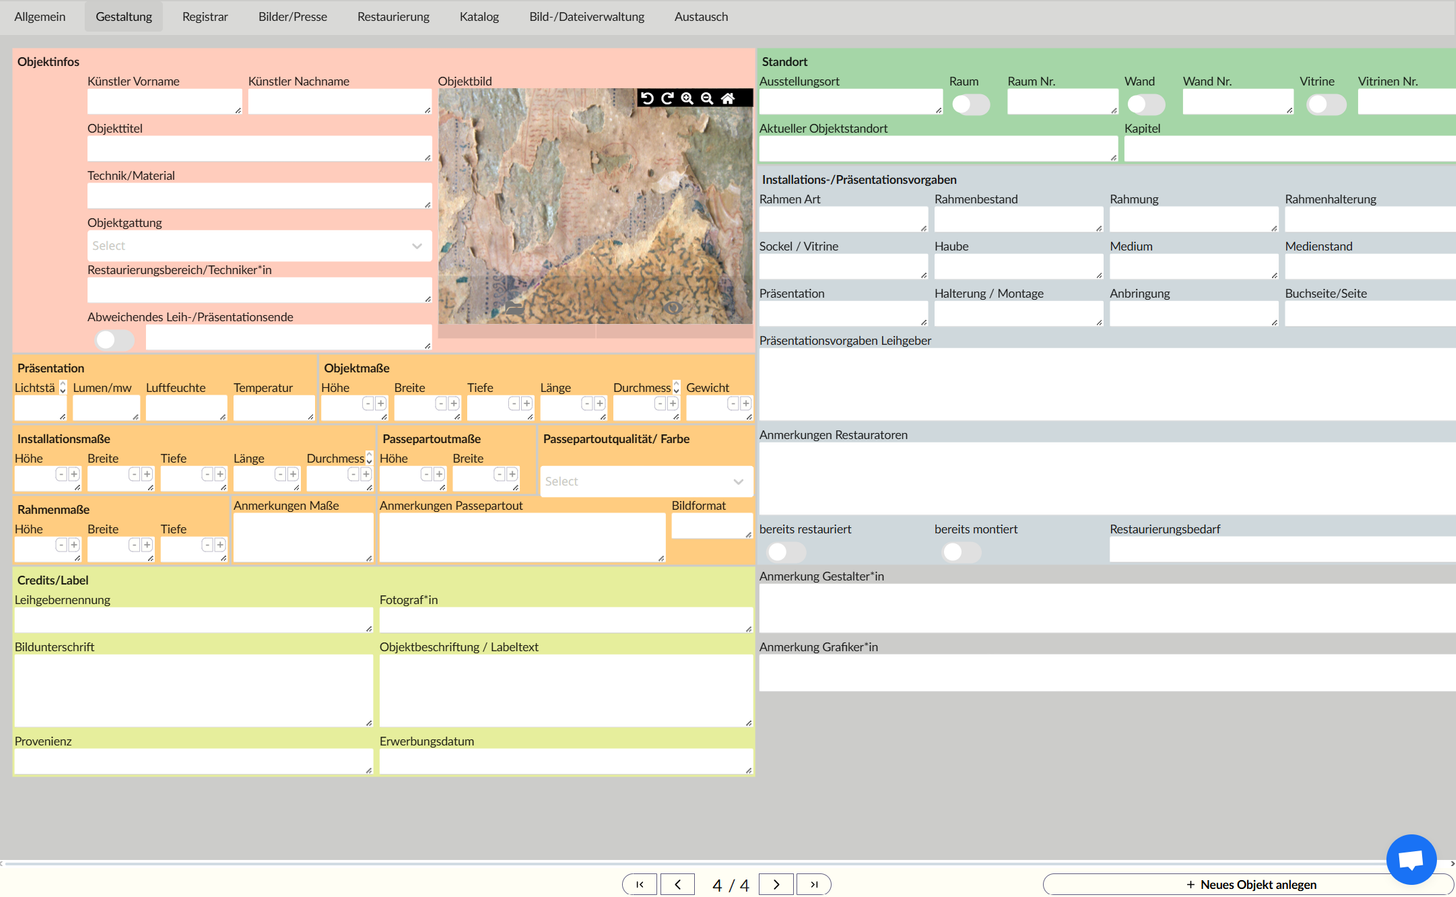Expand the Passepartoutqualität/Farbe dropdown
Image resolution: width=1456 pixels, height=897 pixels.
point(645,481)
